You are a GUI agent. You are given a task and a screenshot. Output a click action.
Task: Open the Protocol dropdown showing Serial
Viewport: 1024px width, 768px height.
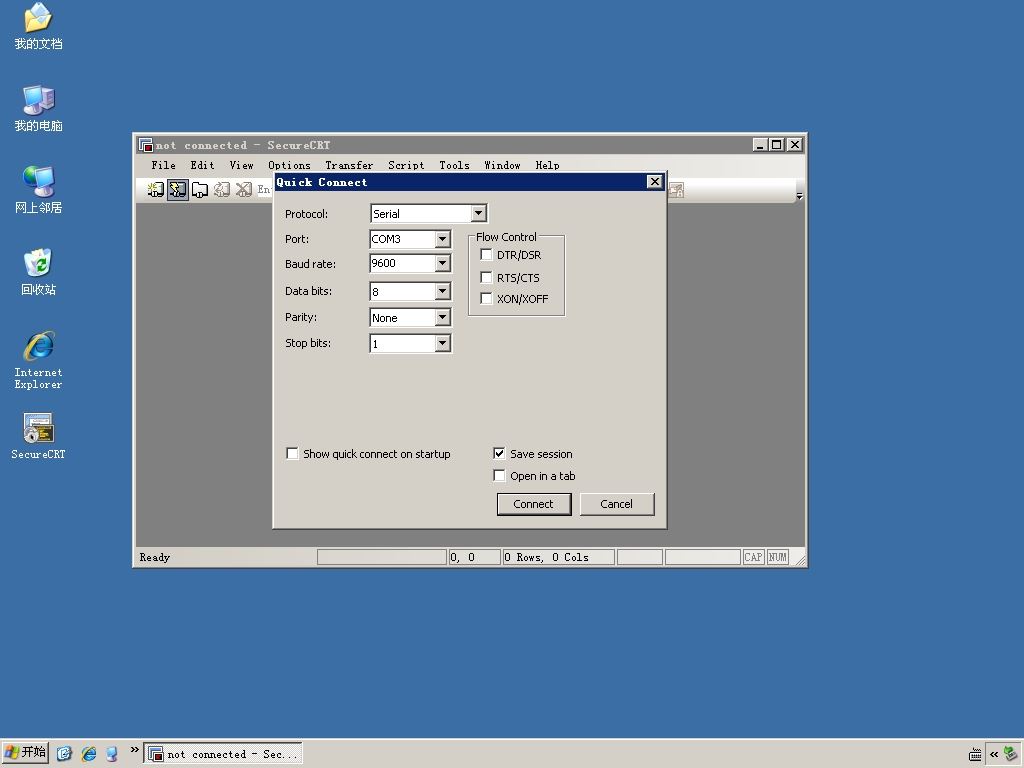pyautogui.click(x=479, y=213)
